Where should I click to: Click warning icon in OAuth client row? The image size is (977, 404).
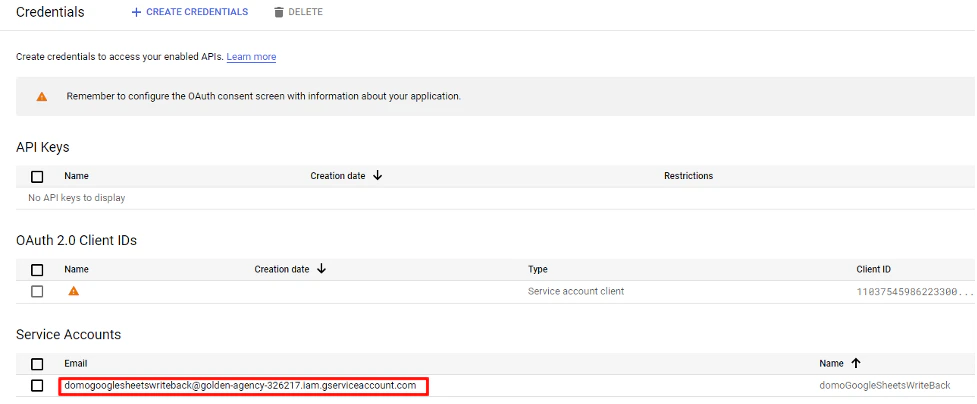point(74,291)
